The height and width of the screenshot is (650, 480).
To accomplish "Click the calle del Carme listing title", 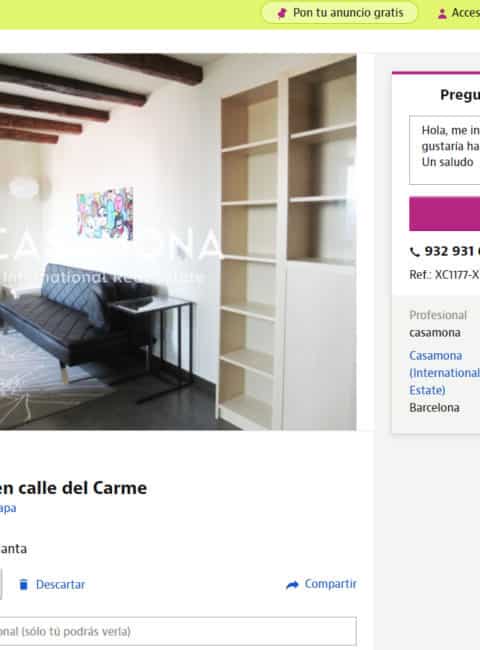I will pos(73,488).
